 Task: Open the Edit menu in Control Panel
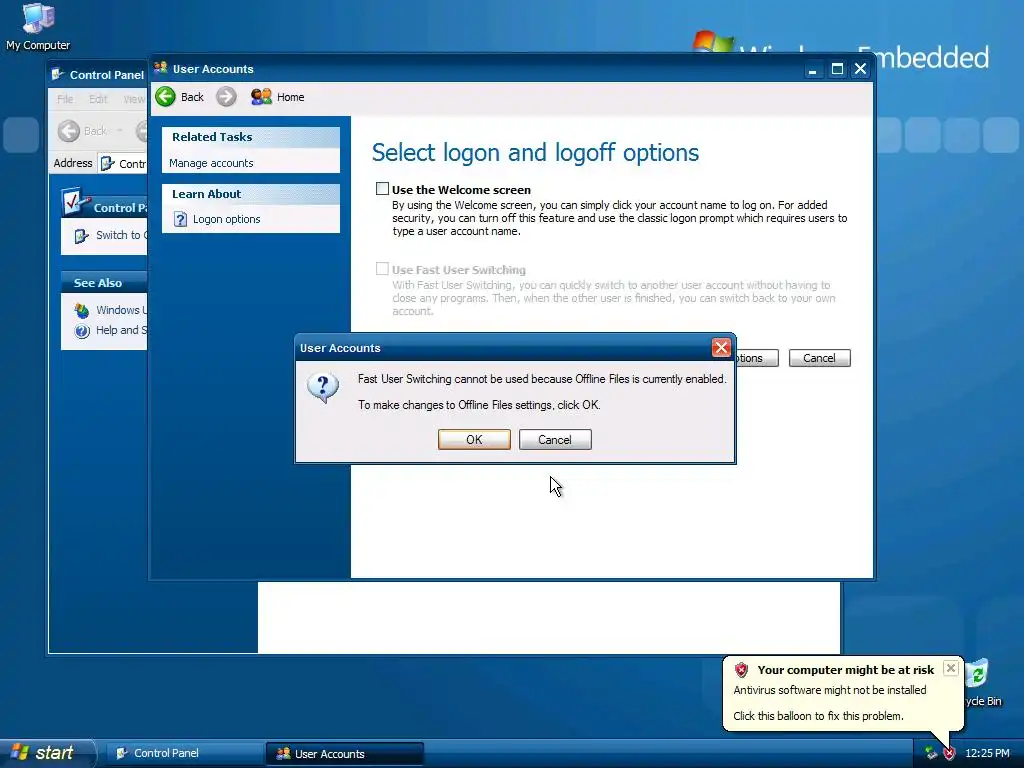click(98, 99)
